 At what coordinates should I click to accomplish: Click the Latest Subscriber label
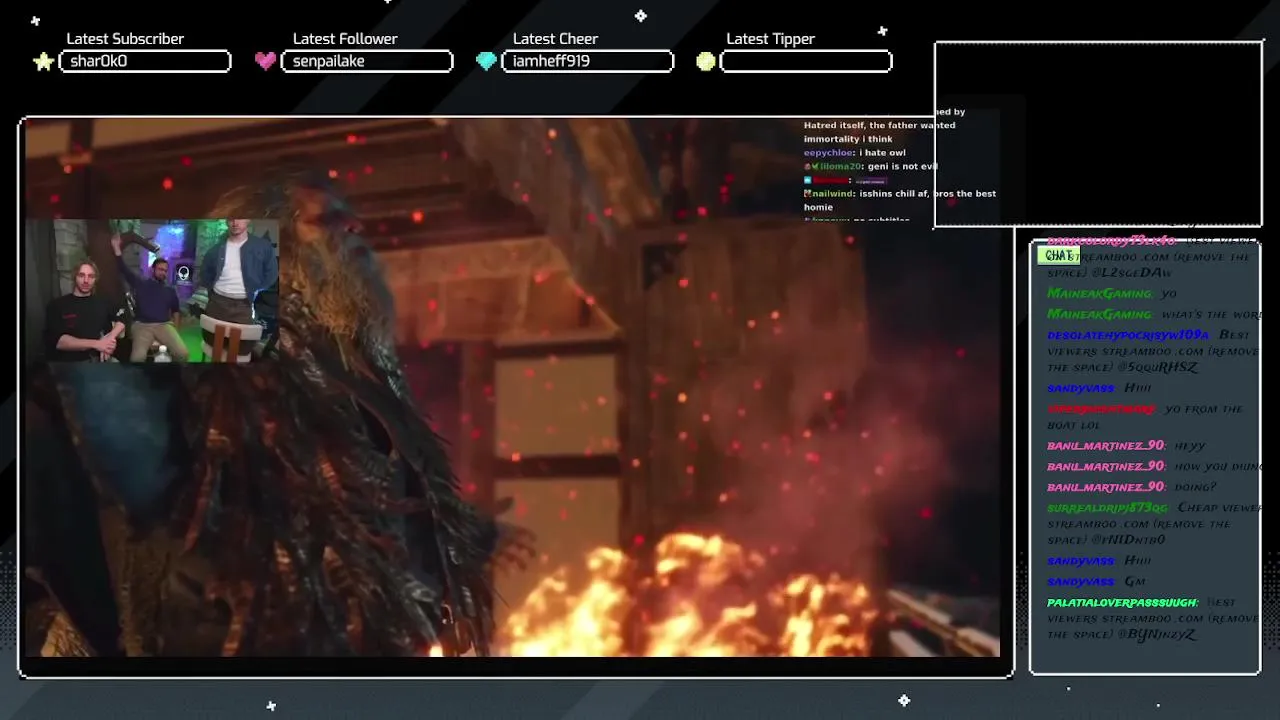tap(125, 39)
